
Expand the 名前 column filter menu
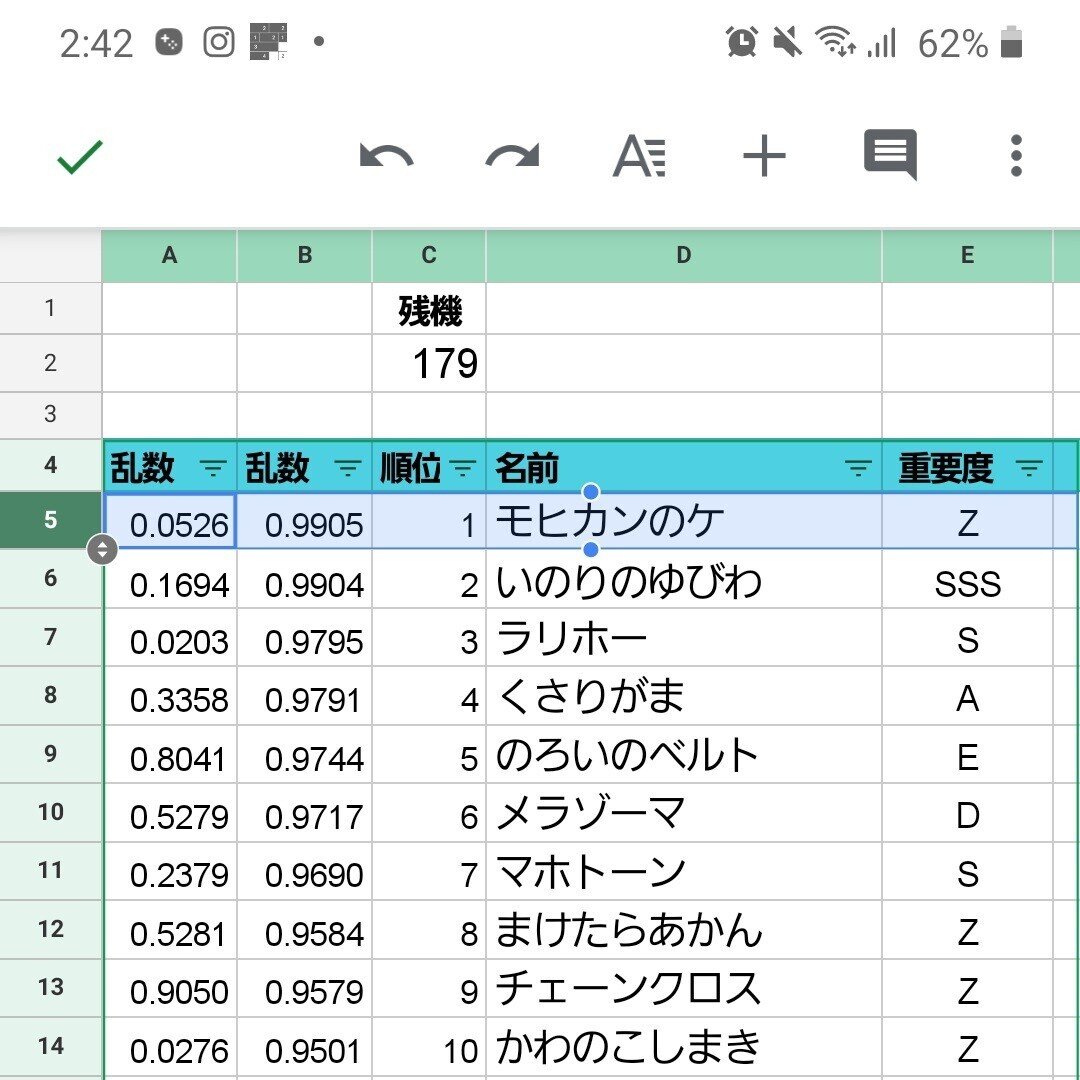pos(858,468)
